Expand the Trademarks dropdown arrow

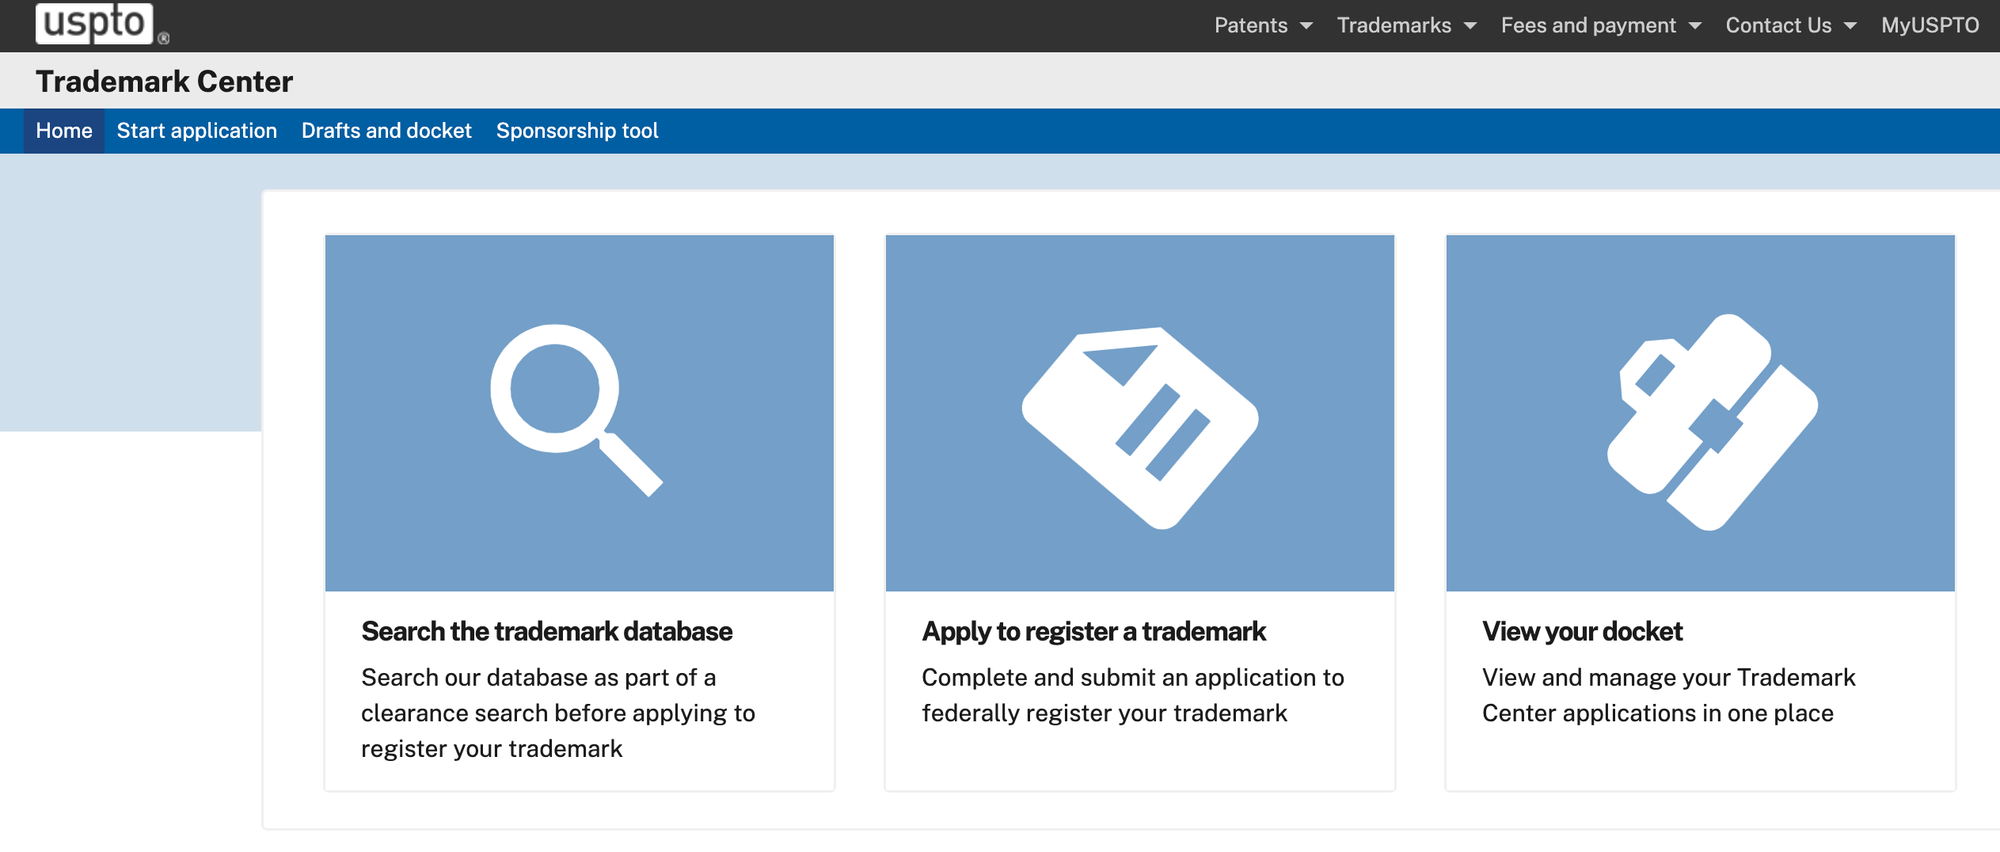coord(1470,26)
